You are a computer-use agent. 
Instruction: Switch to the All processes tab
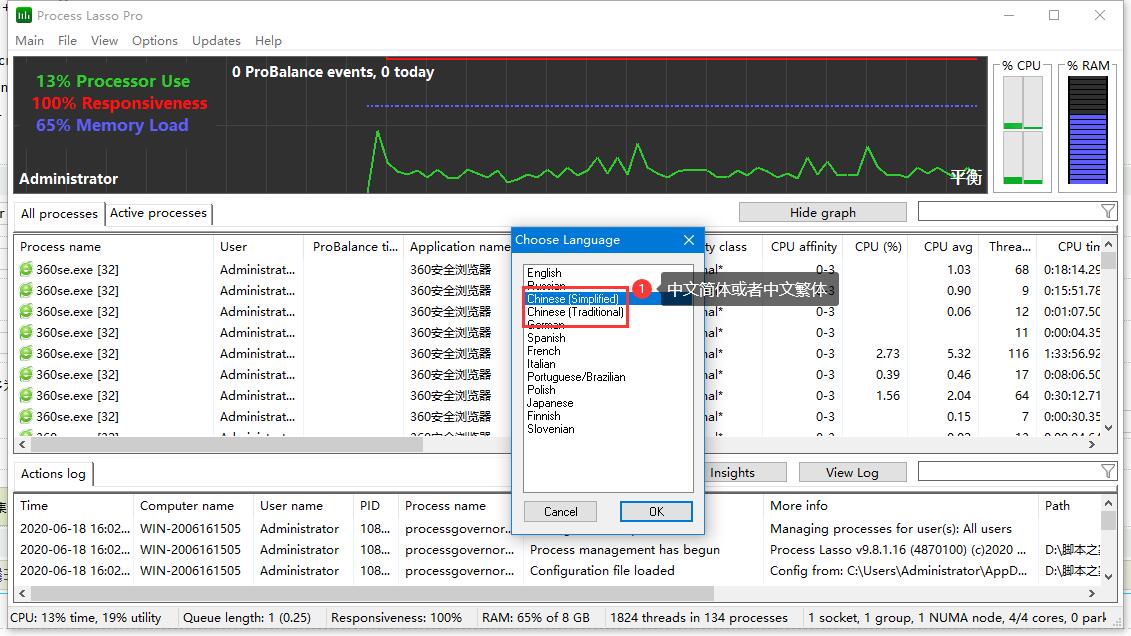click(59, 213)
